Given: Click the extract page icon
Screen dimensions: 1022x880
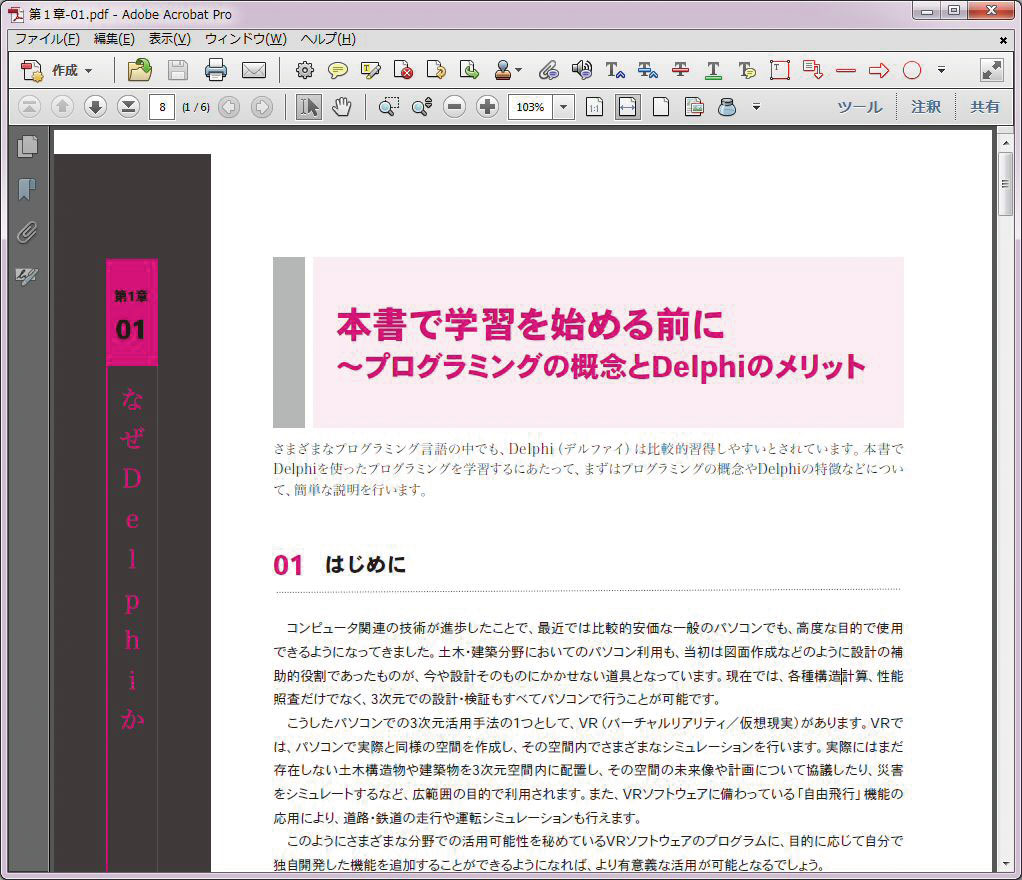Looking at the screenshot, I should [469, 70].
